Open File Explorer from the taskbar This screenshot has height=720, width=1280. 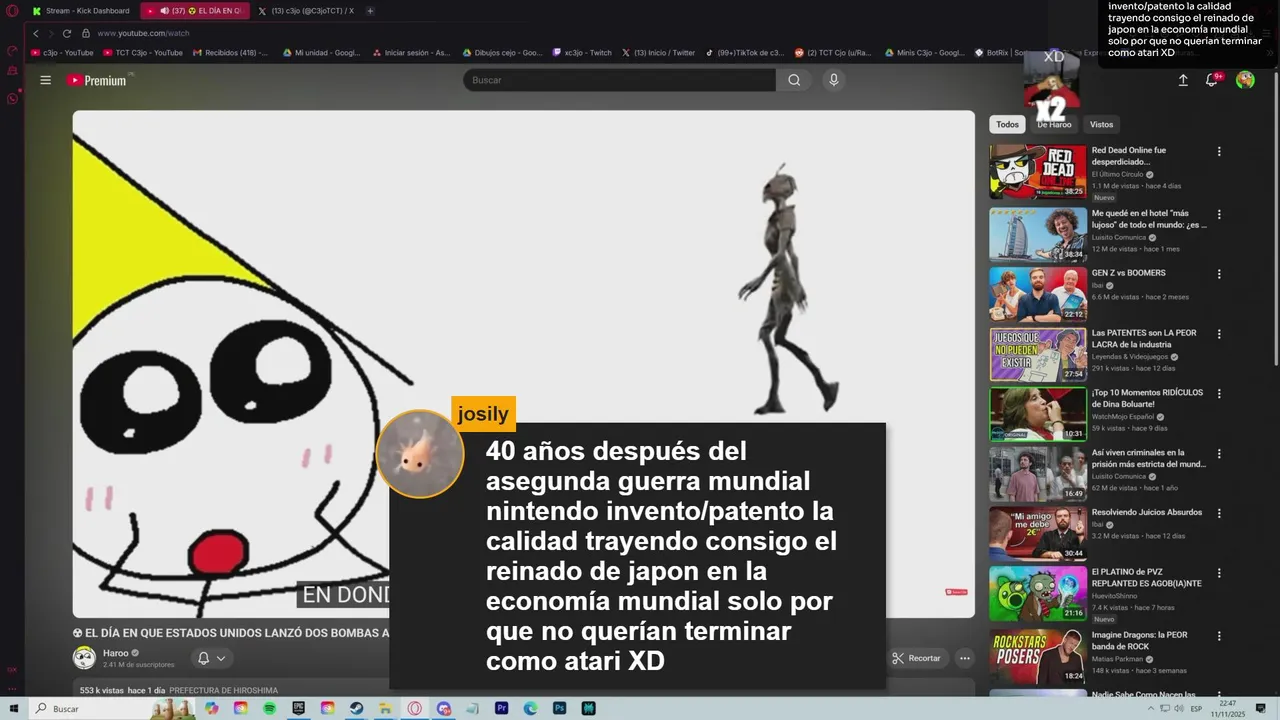click(x=385, y=709)
